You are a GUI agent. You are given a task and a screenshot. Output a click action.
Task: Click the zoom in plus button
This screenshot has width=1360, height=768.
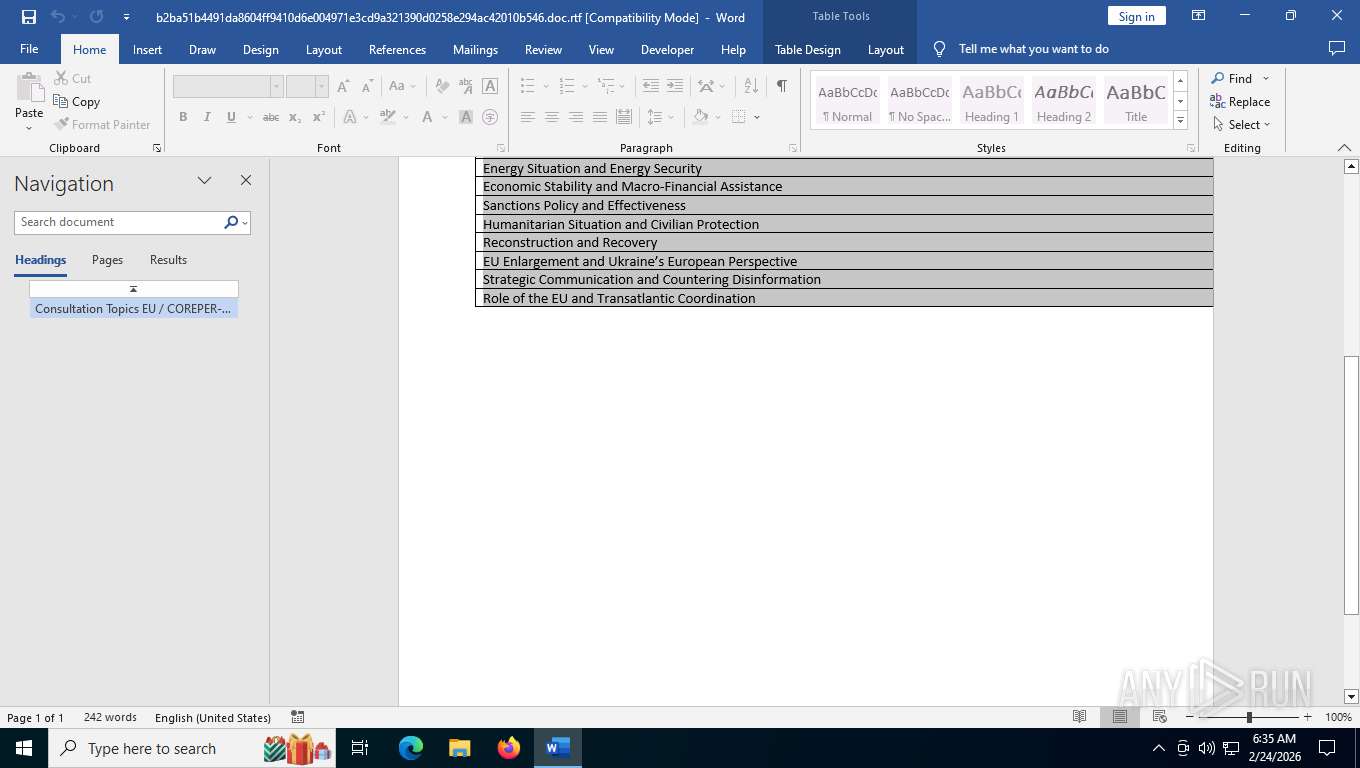pyautogui.click(x=1307, y=717)
